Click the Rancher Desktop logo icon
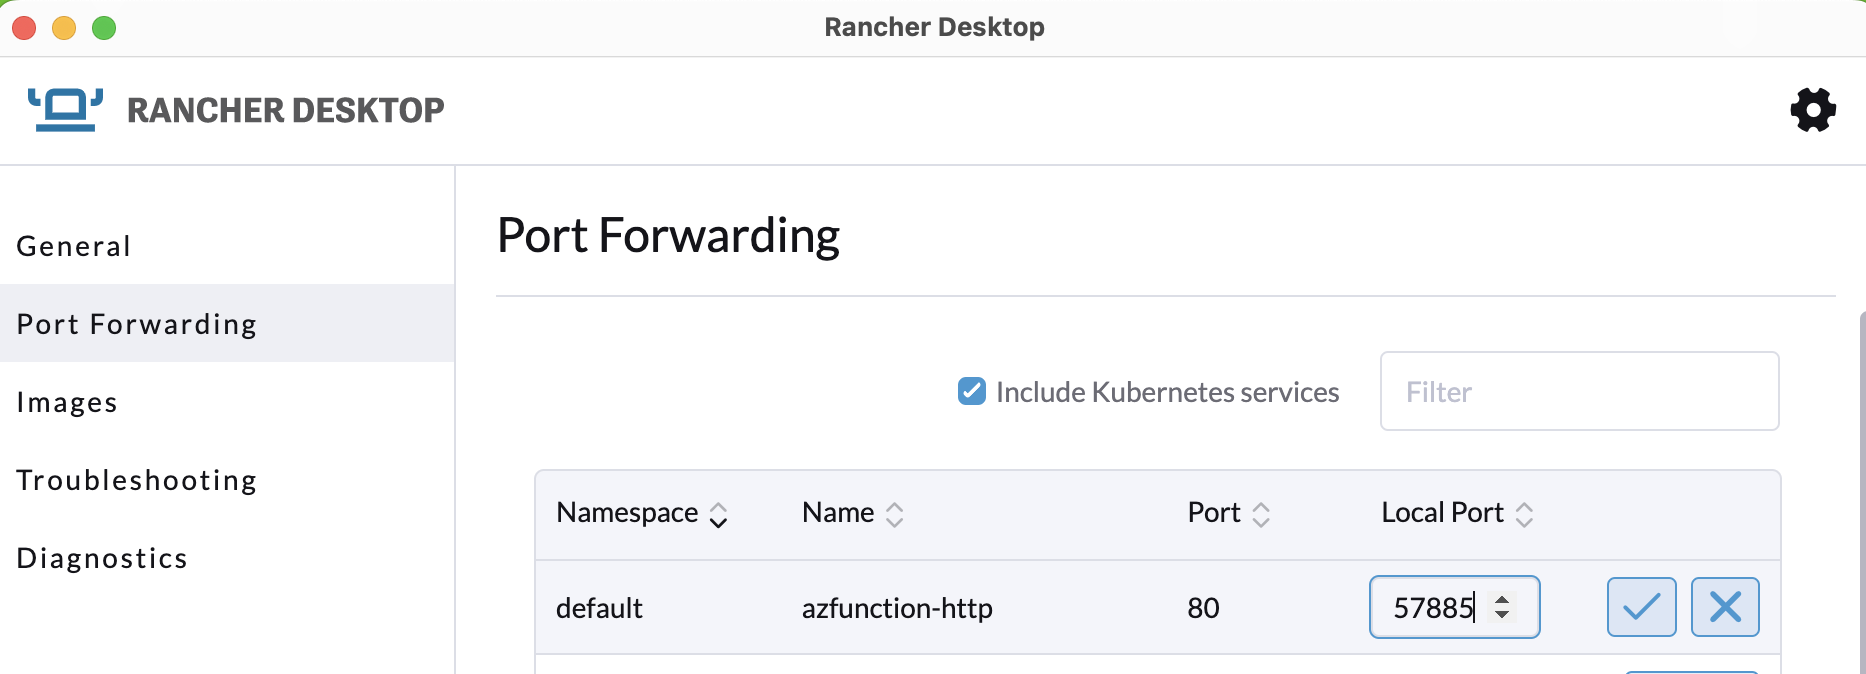Viewport: 1866px width, 674px height. click(65, 109)
